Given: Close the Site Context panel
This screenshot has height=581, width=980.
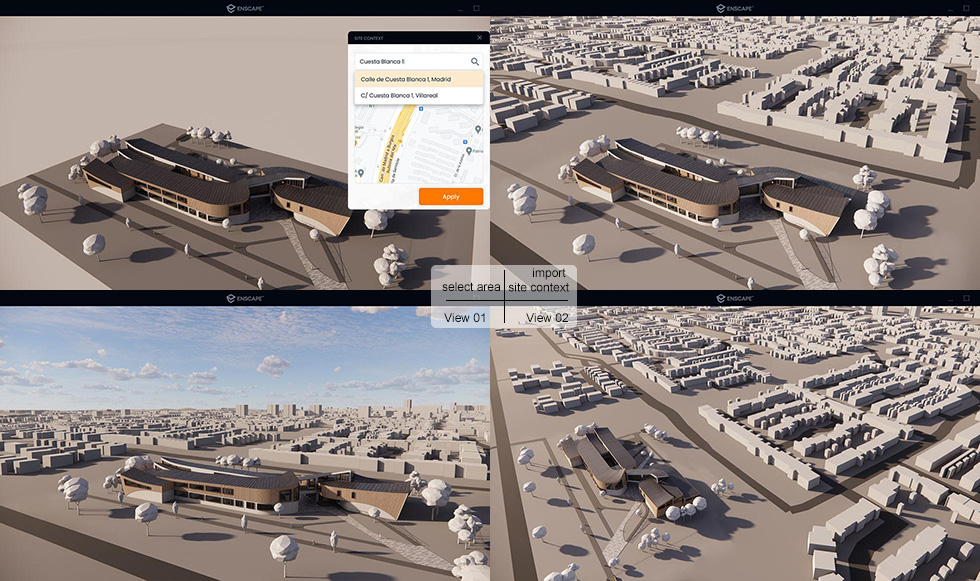Looking at the screenshot, I should pos(478,37).
